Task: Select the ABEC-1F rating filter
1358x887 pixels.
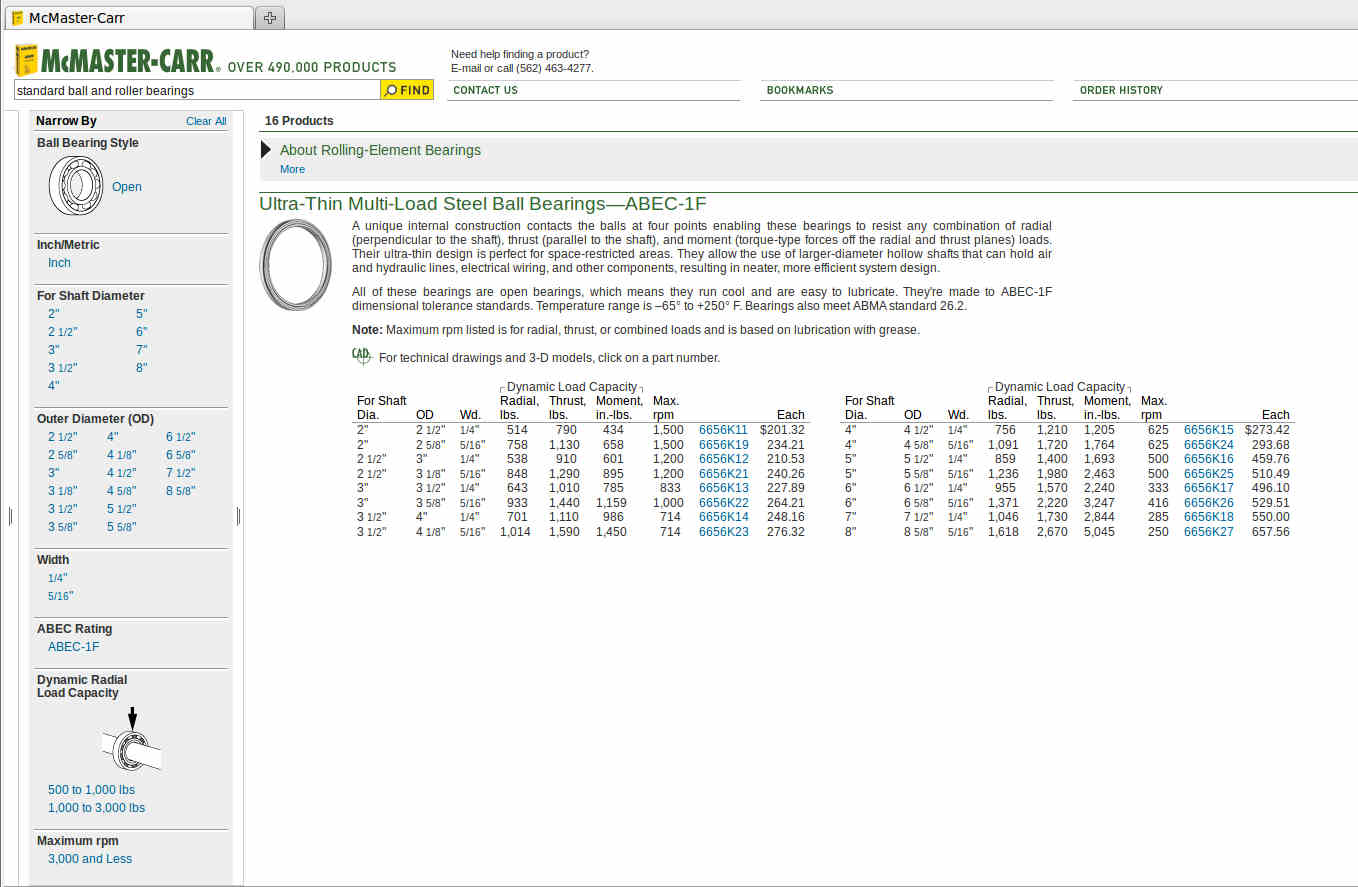Action: pos(74,647)
